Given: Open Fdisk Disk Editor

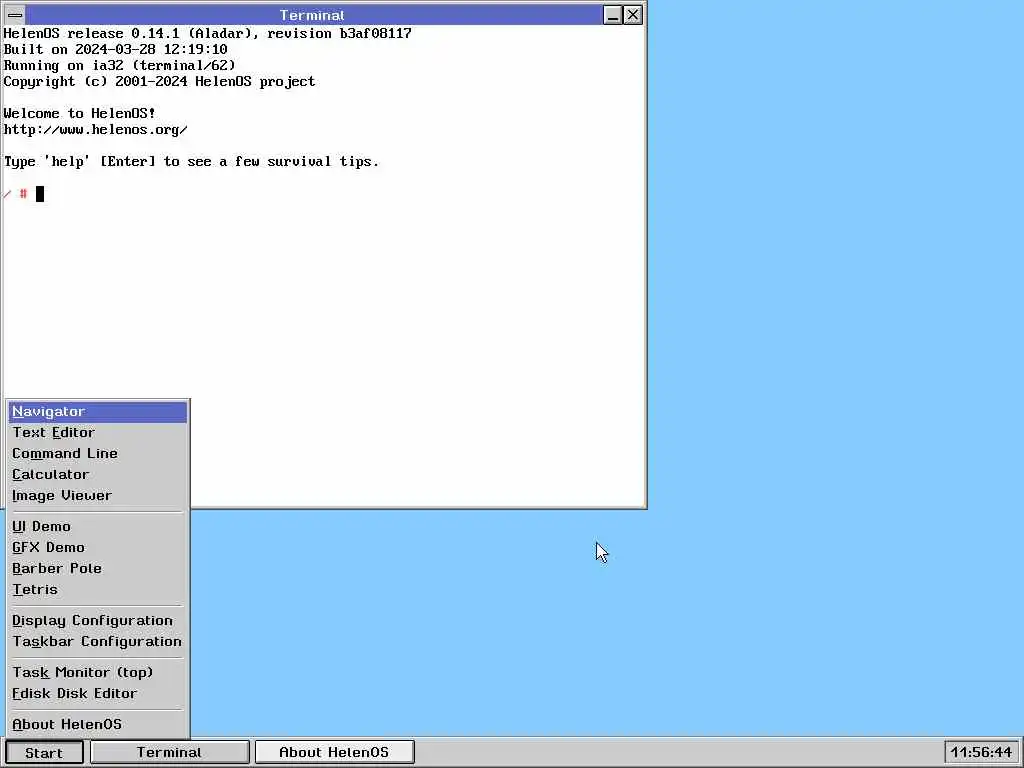Looking at the screenshot, I should pyautogui.click(x=98, y=693).
